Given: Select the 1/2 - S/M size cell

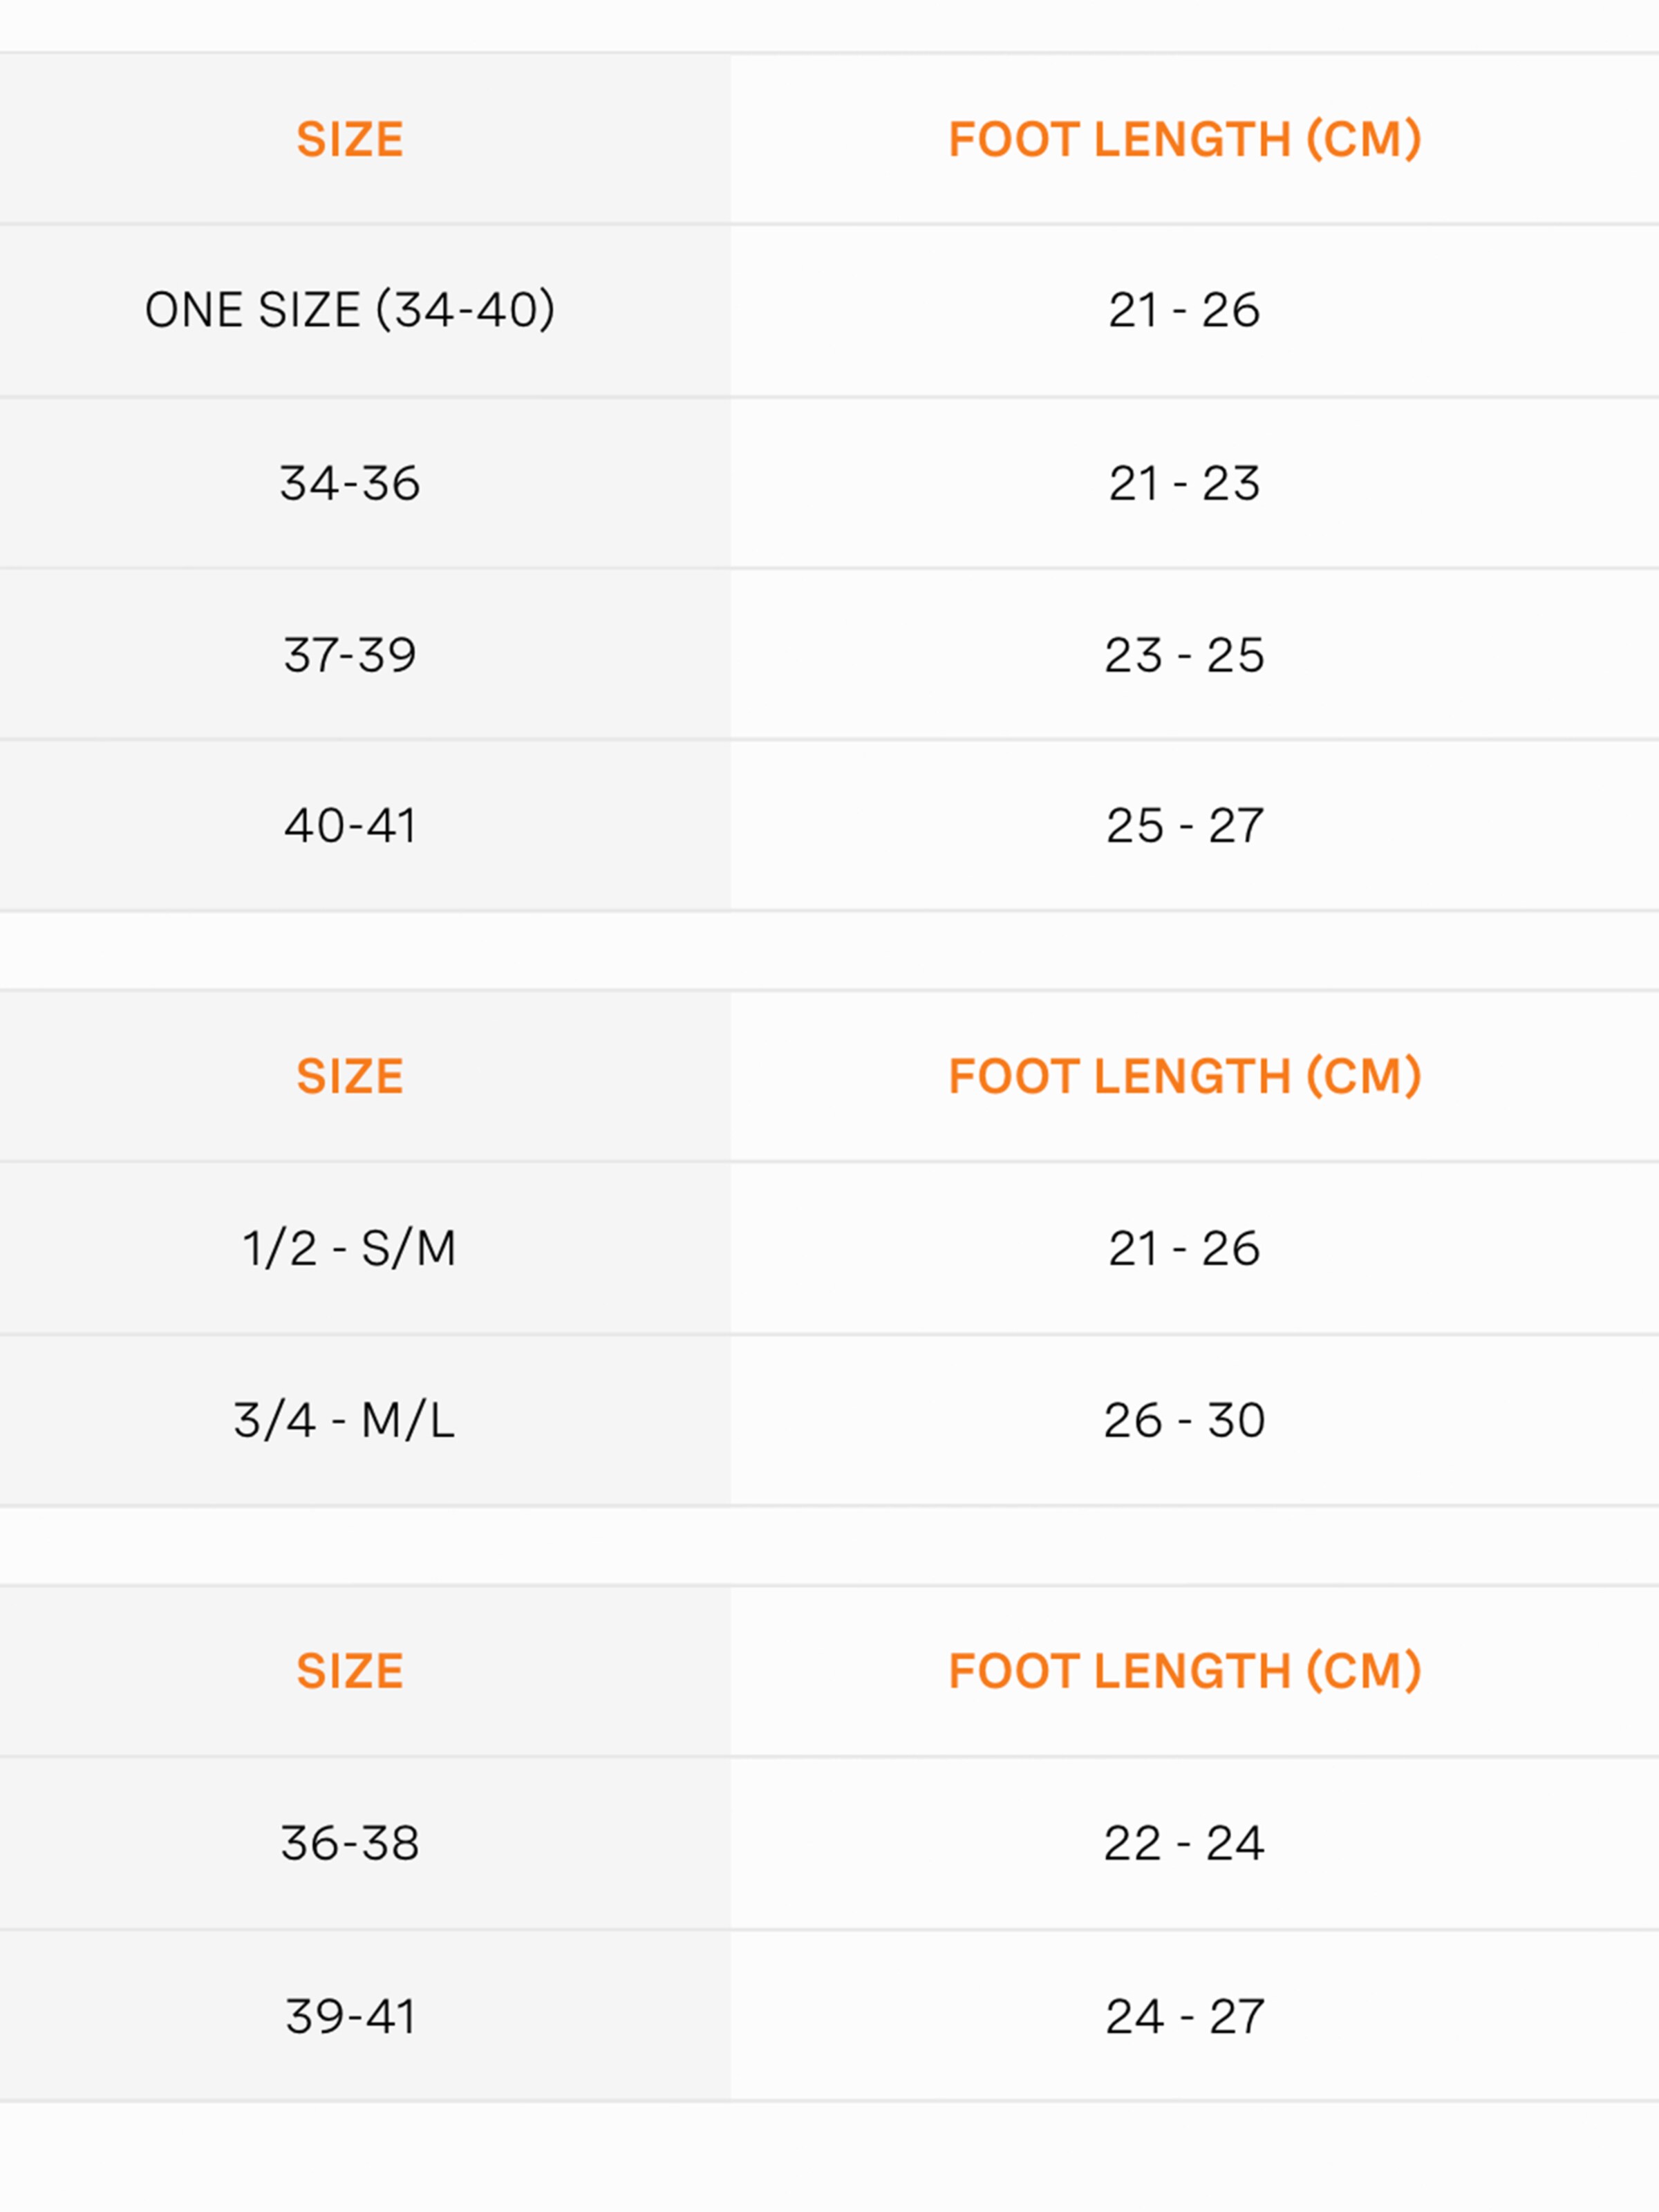Looking at the screenshot, I should 350,1248.
